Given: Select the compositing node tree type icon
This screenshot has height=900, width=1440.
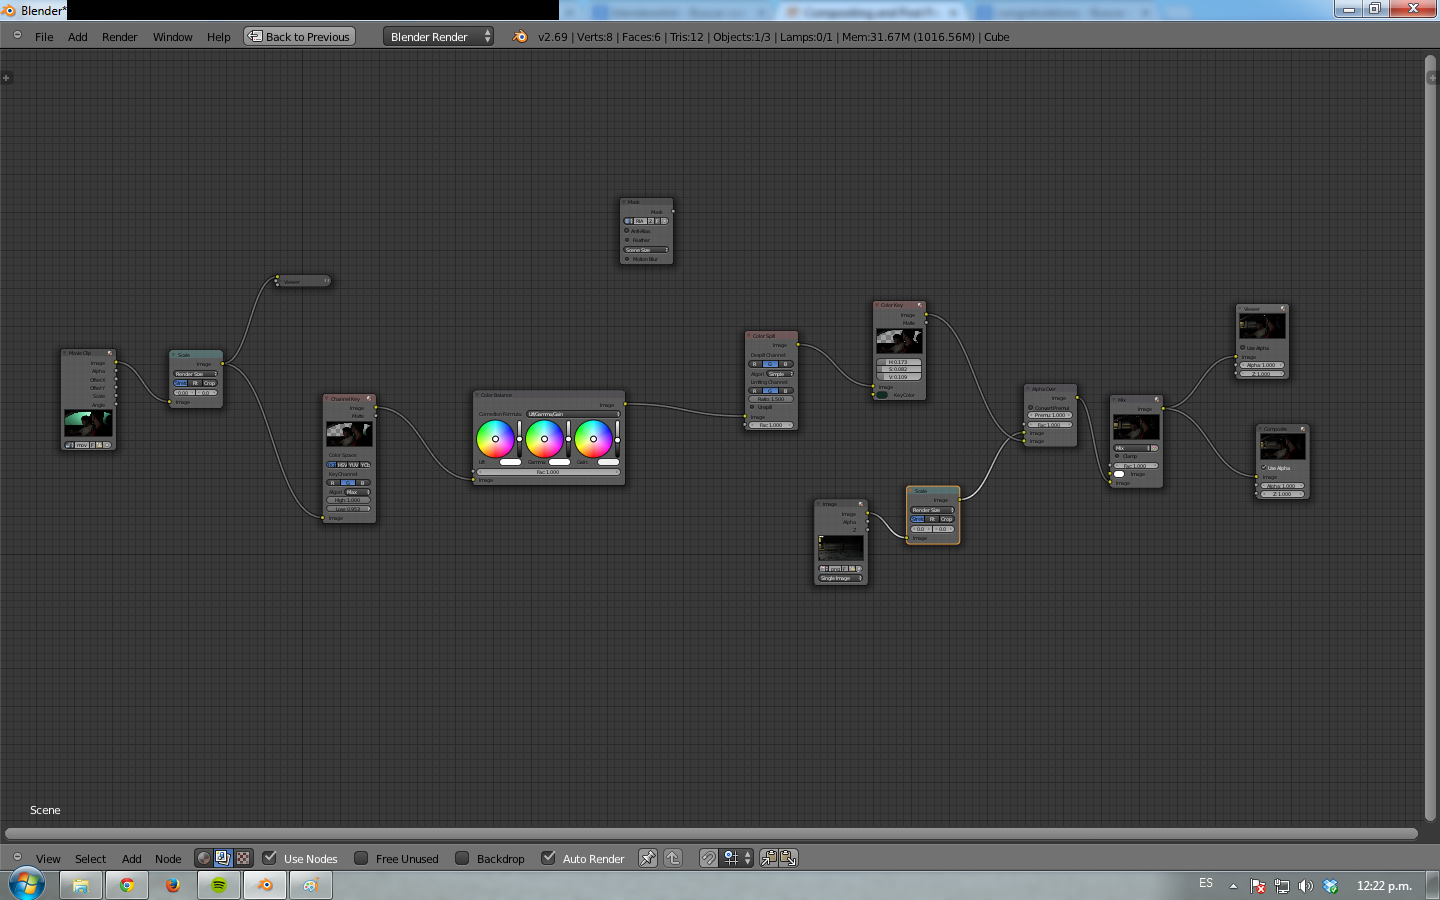Looking at the screenshot, I should pos(223,858).
